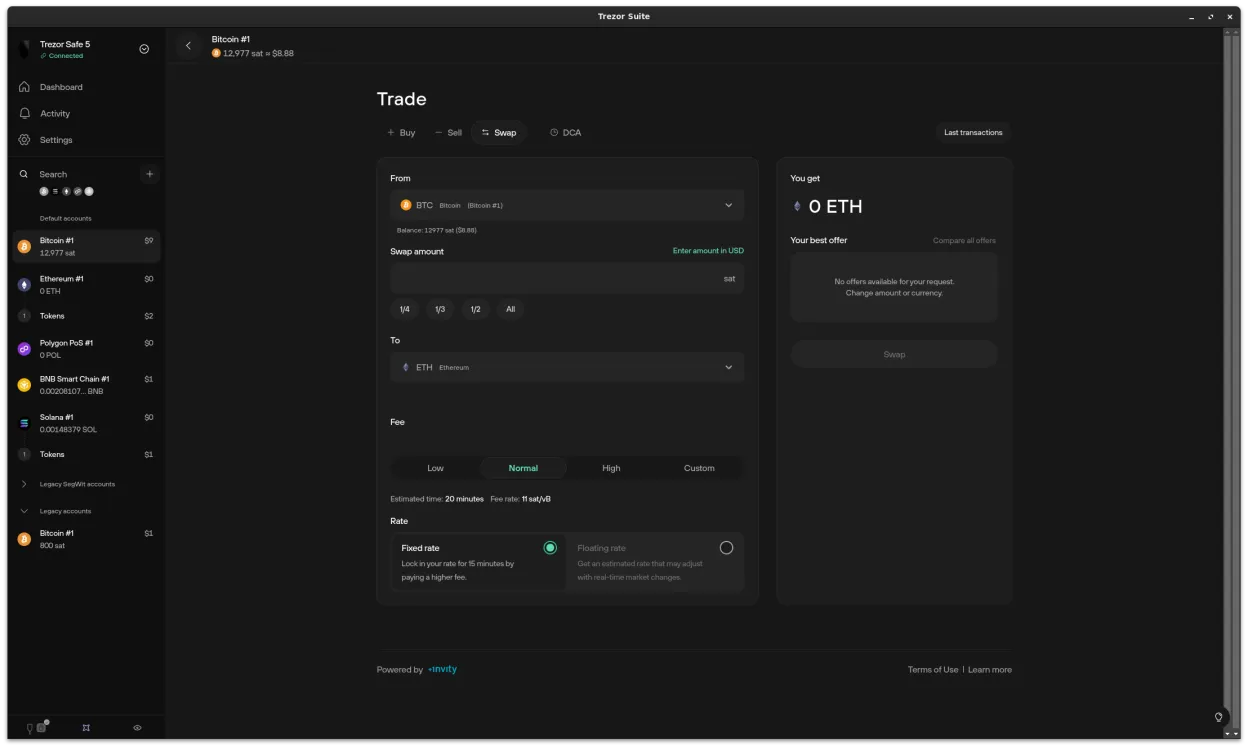
Task: Open the eye privacy icon in bottom bar
Action: coord(137,727)
